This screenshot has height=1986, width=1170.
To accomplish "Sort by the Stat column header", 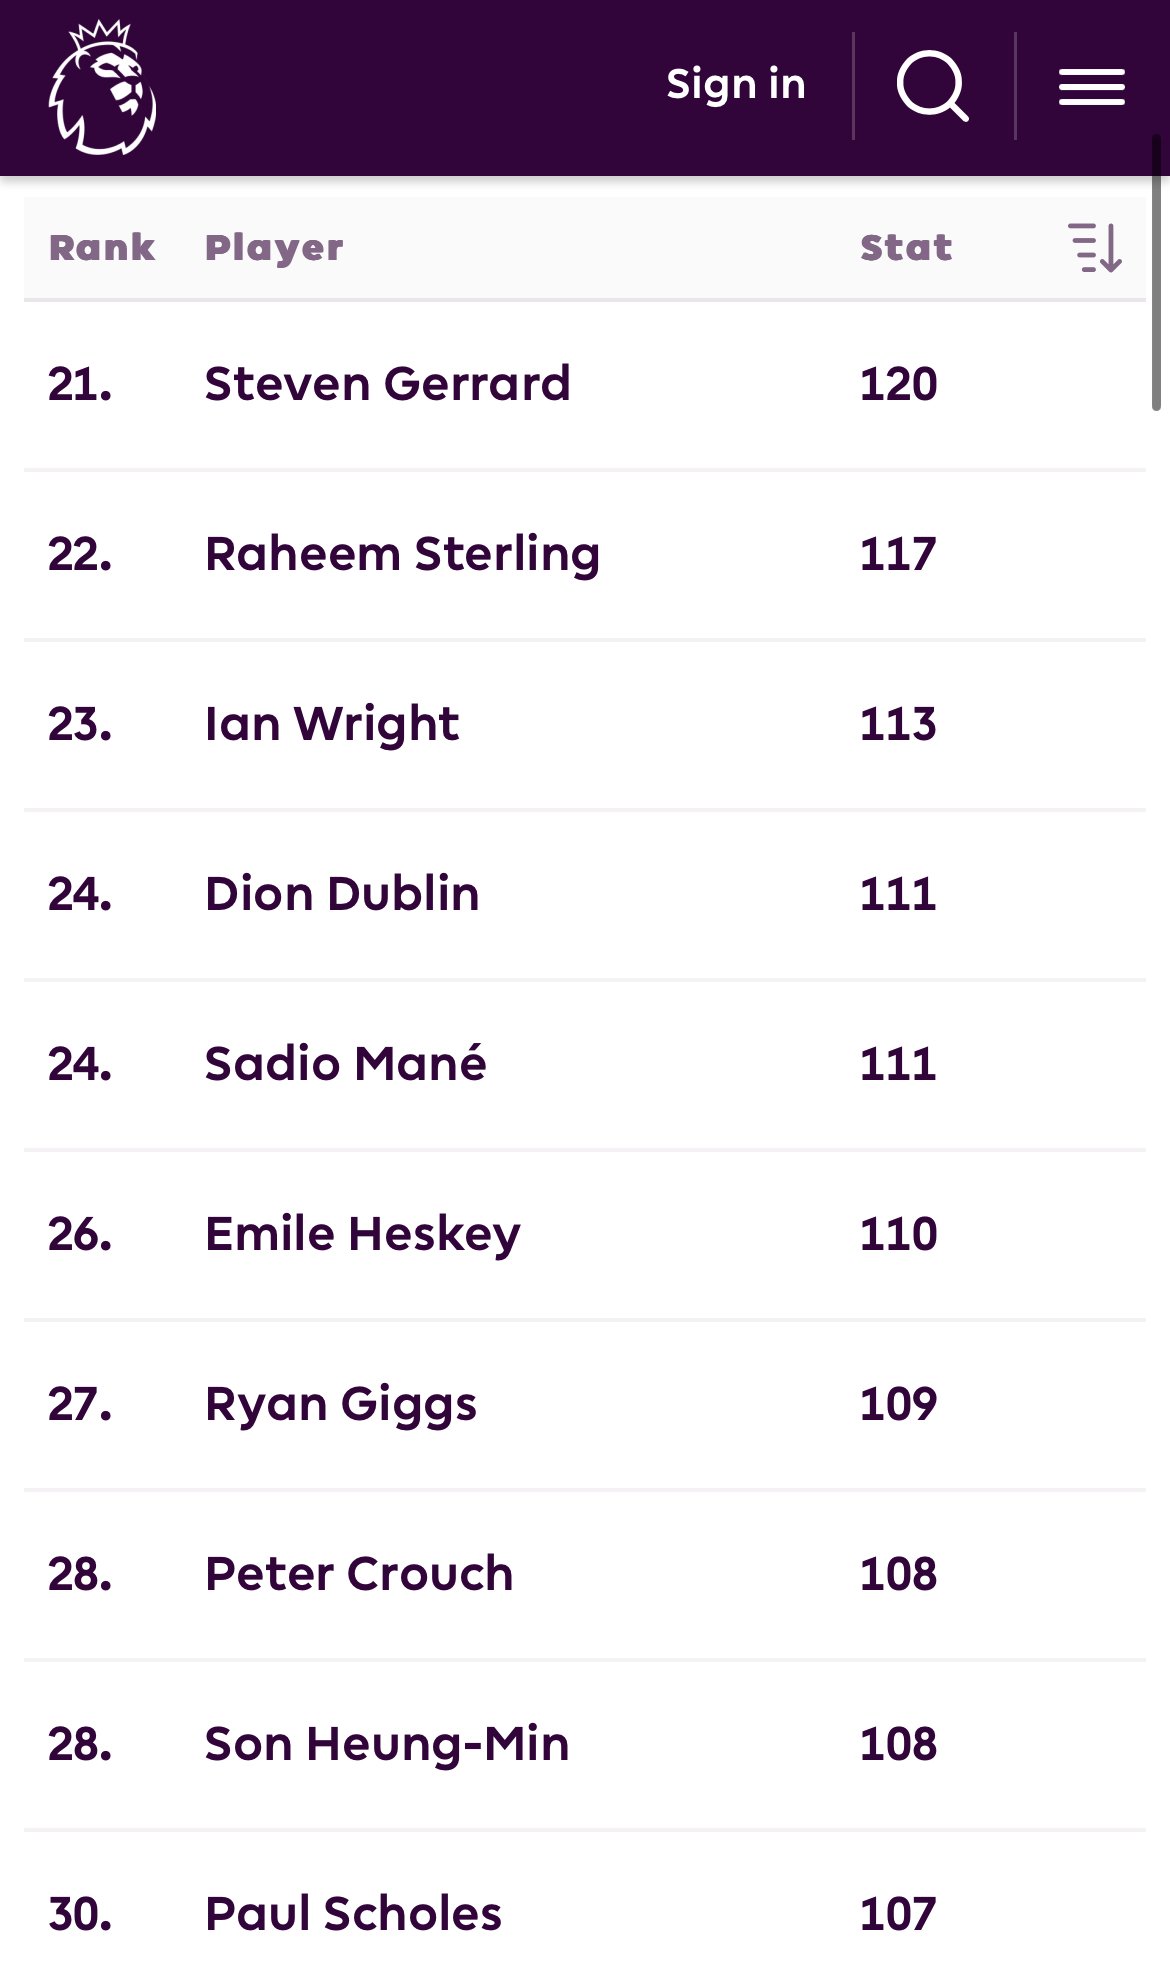I will point(906,247).
